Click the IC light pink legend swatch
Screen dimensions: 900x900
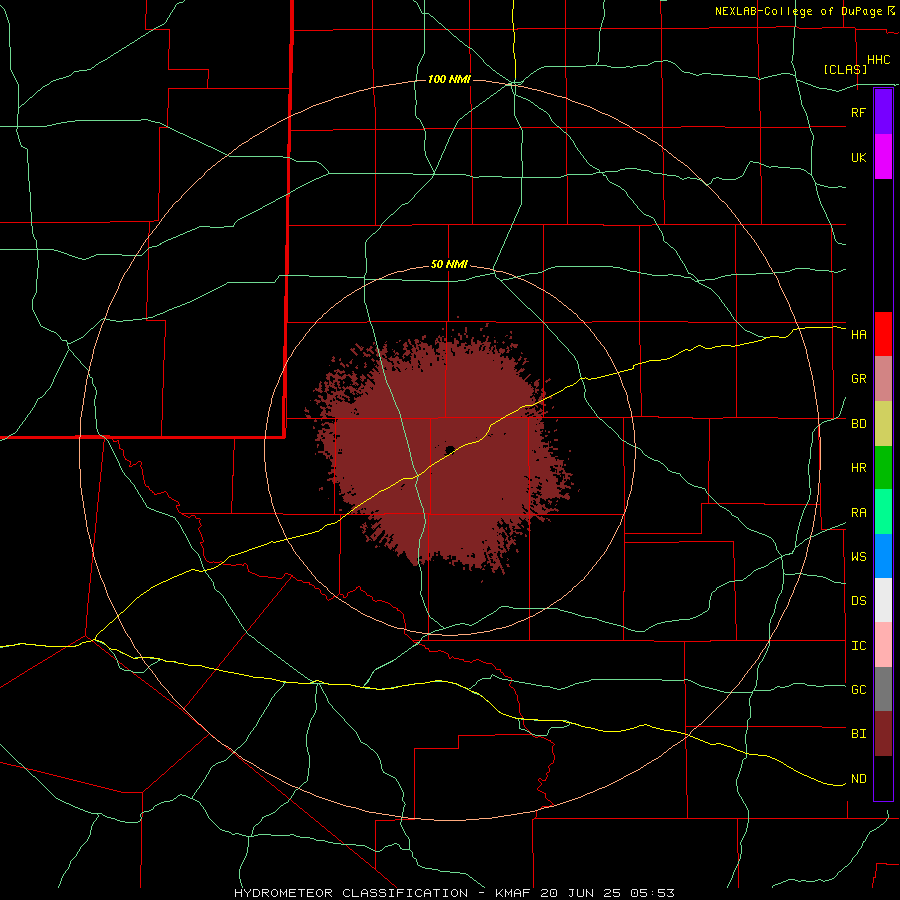(x=883, y=645)
